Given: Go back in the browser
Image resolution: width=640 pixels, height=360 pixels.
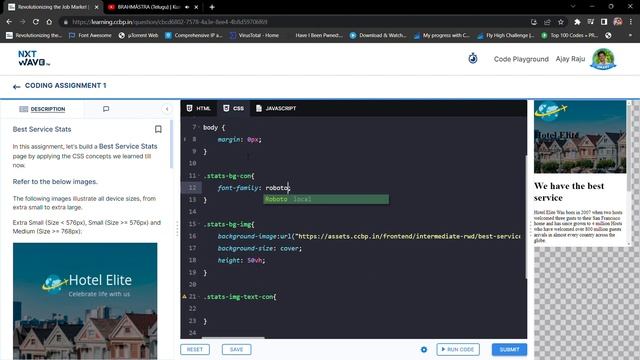Looking at the screenshot, I should pyautogui.click(x=9, y=22).
